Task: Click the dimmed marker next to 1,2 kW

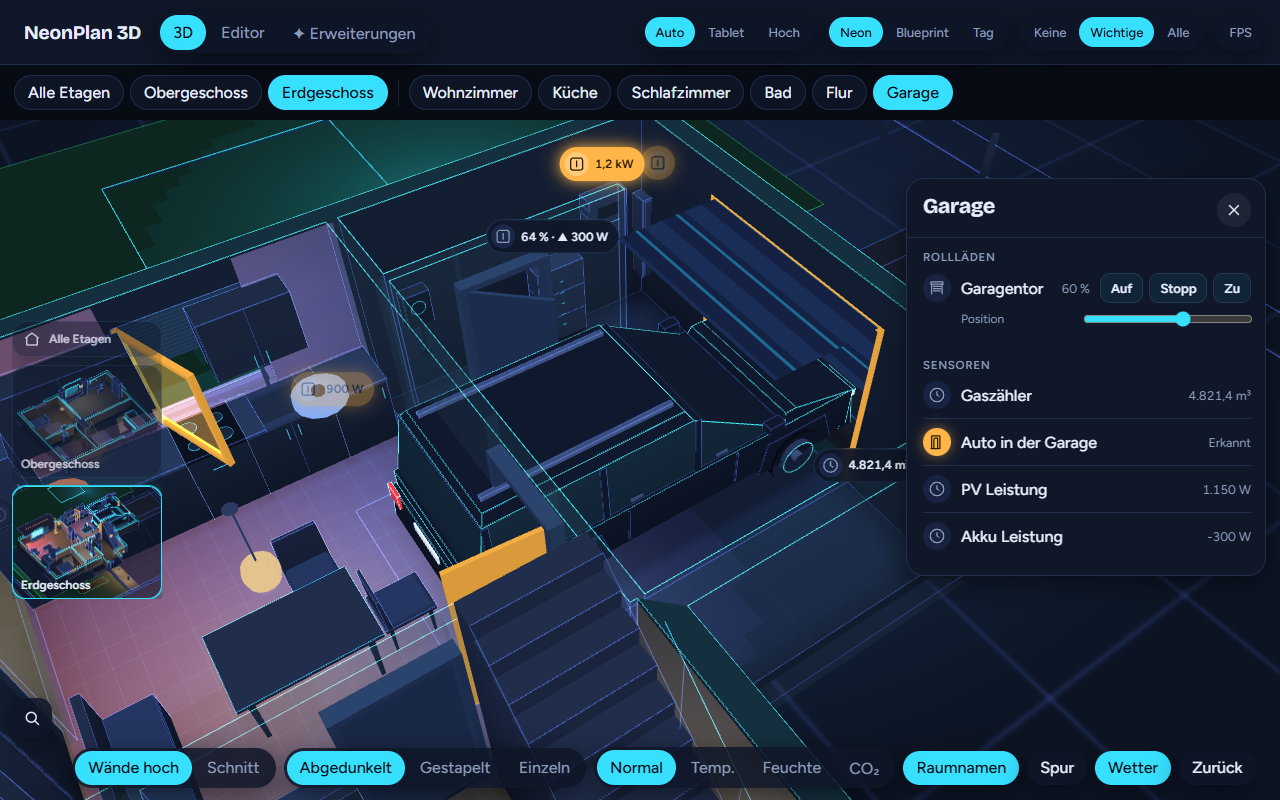Action: [657, 163]
